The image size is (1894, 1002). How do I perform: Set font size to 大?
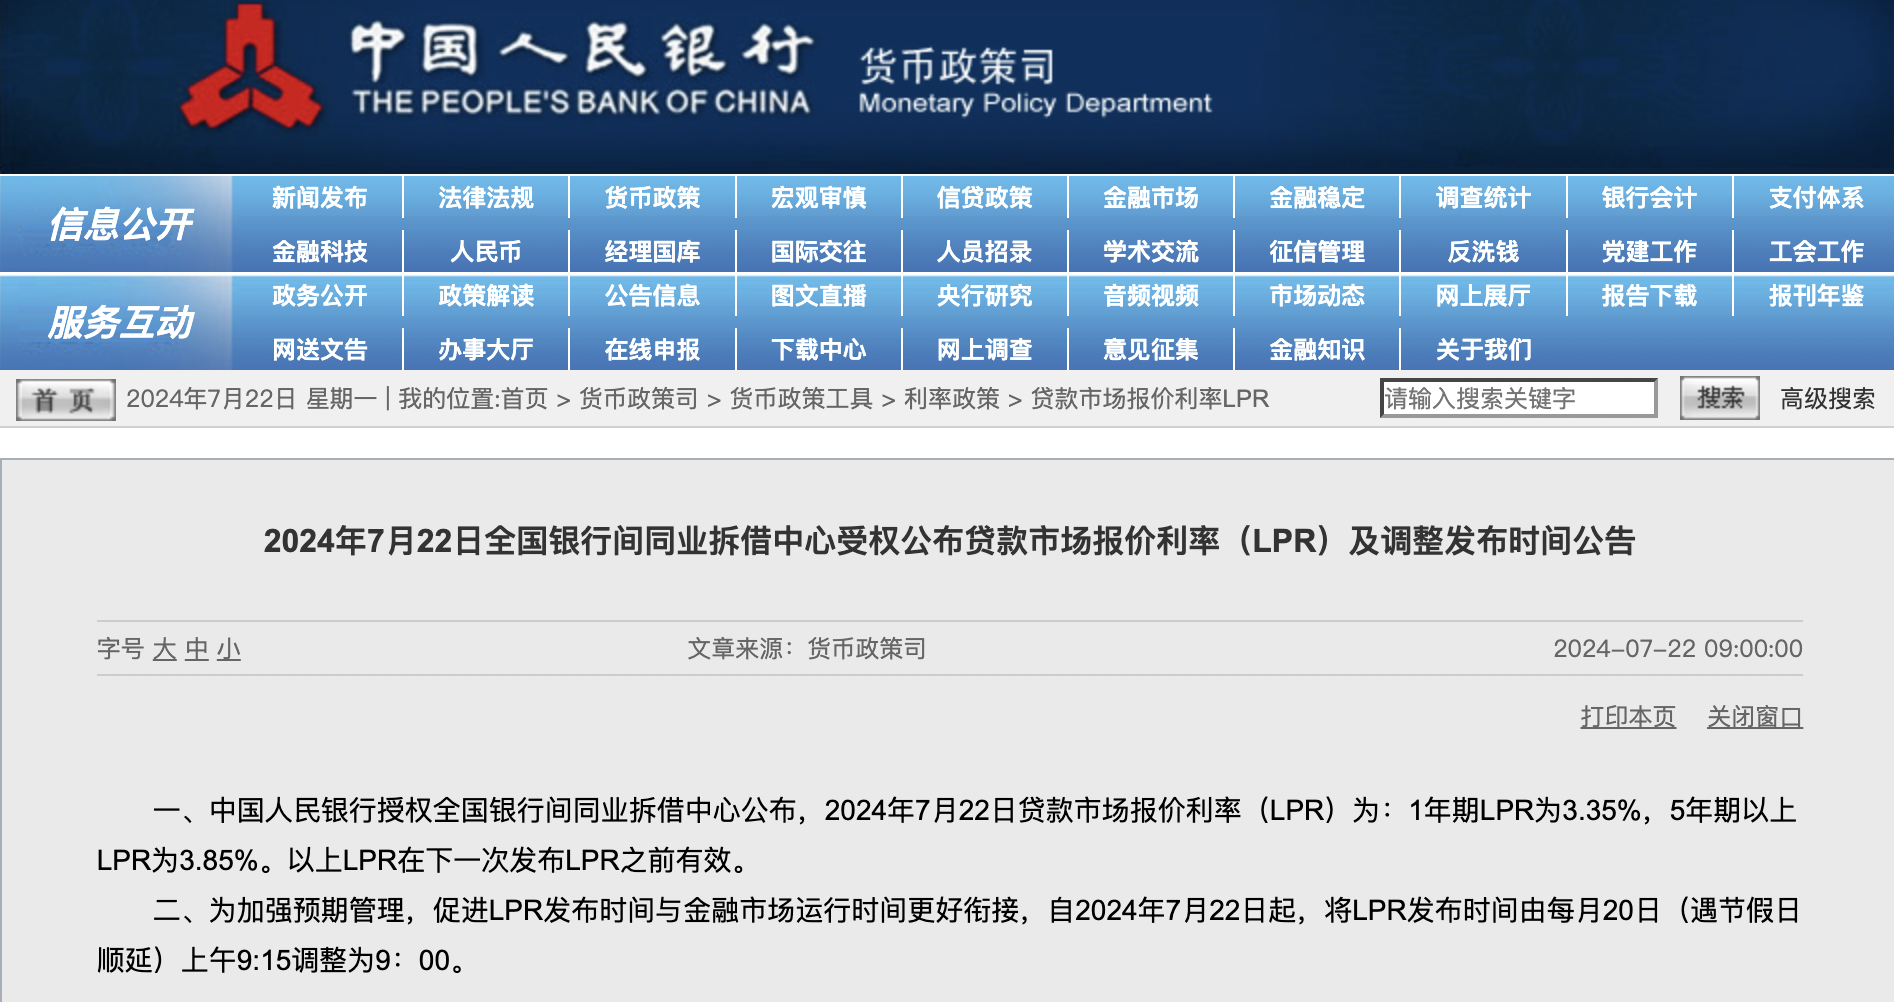165,650
